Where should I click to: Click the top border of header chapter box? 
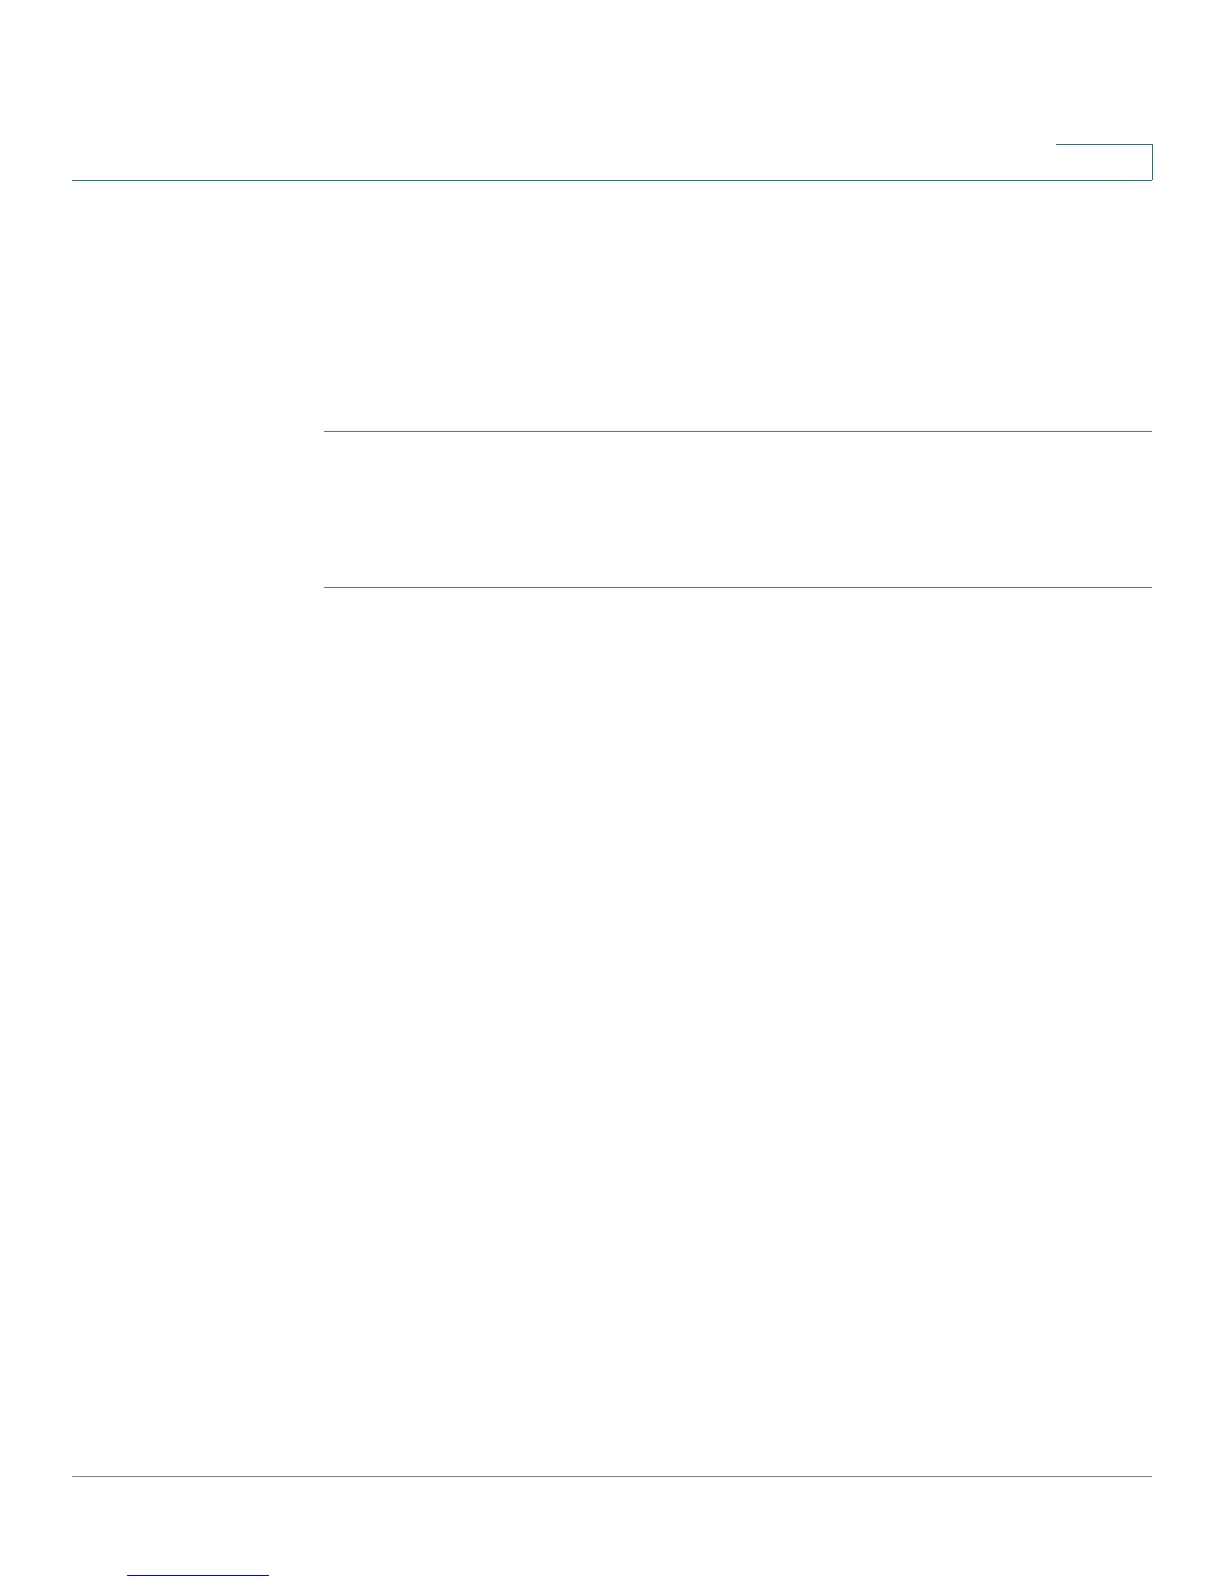(x=1104, y=145)
